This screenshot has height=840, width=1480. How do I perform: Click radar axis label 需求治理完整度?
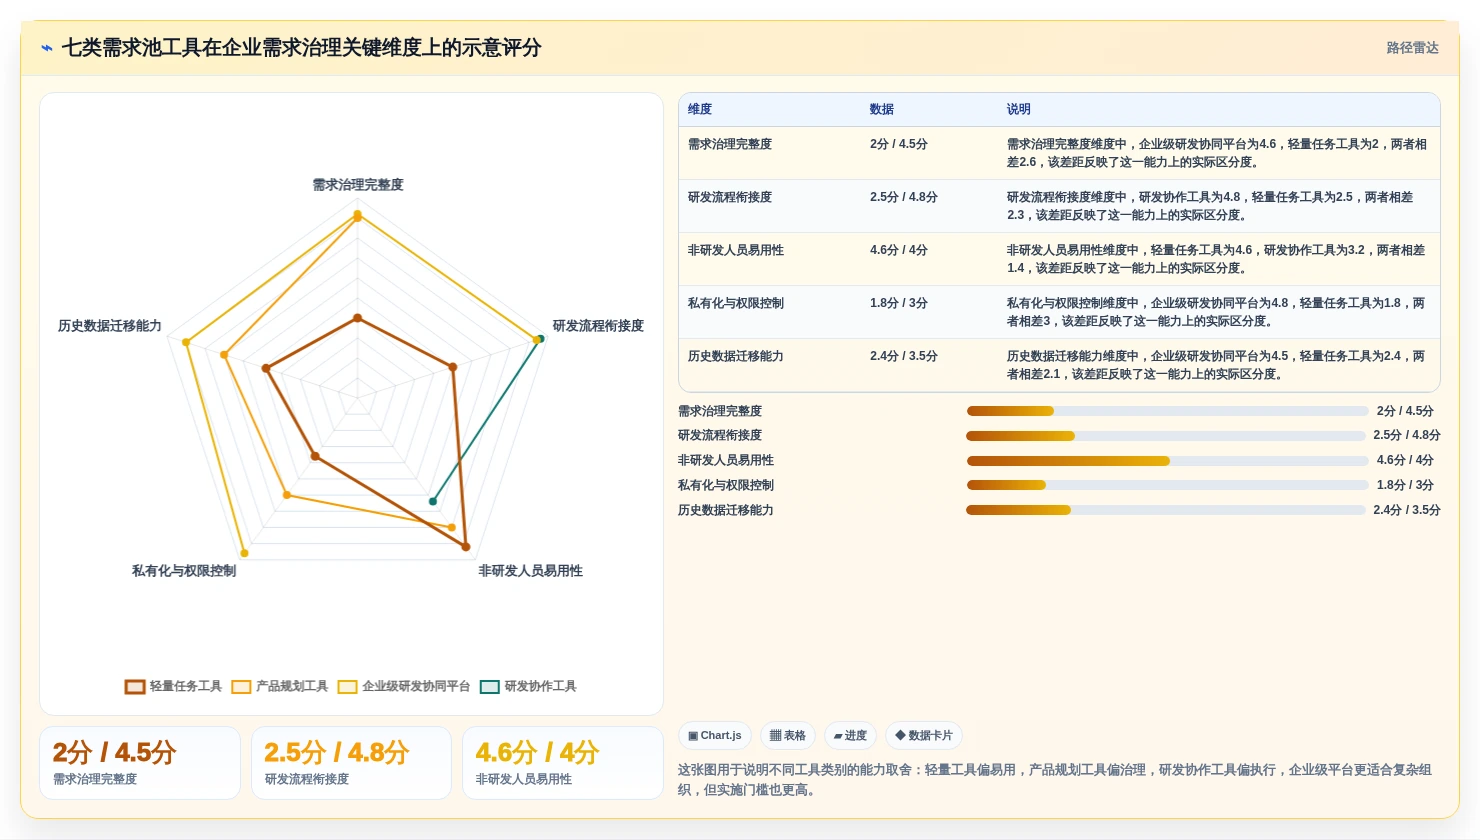(358, 185)
